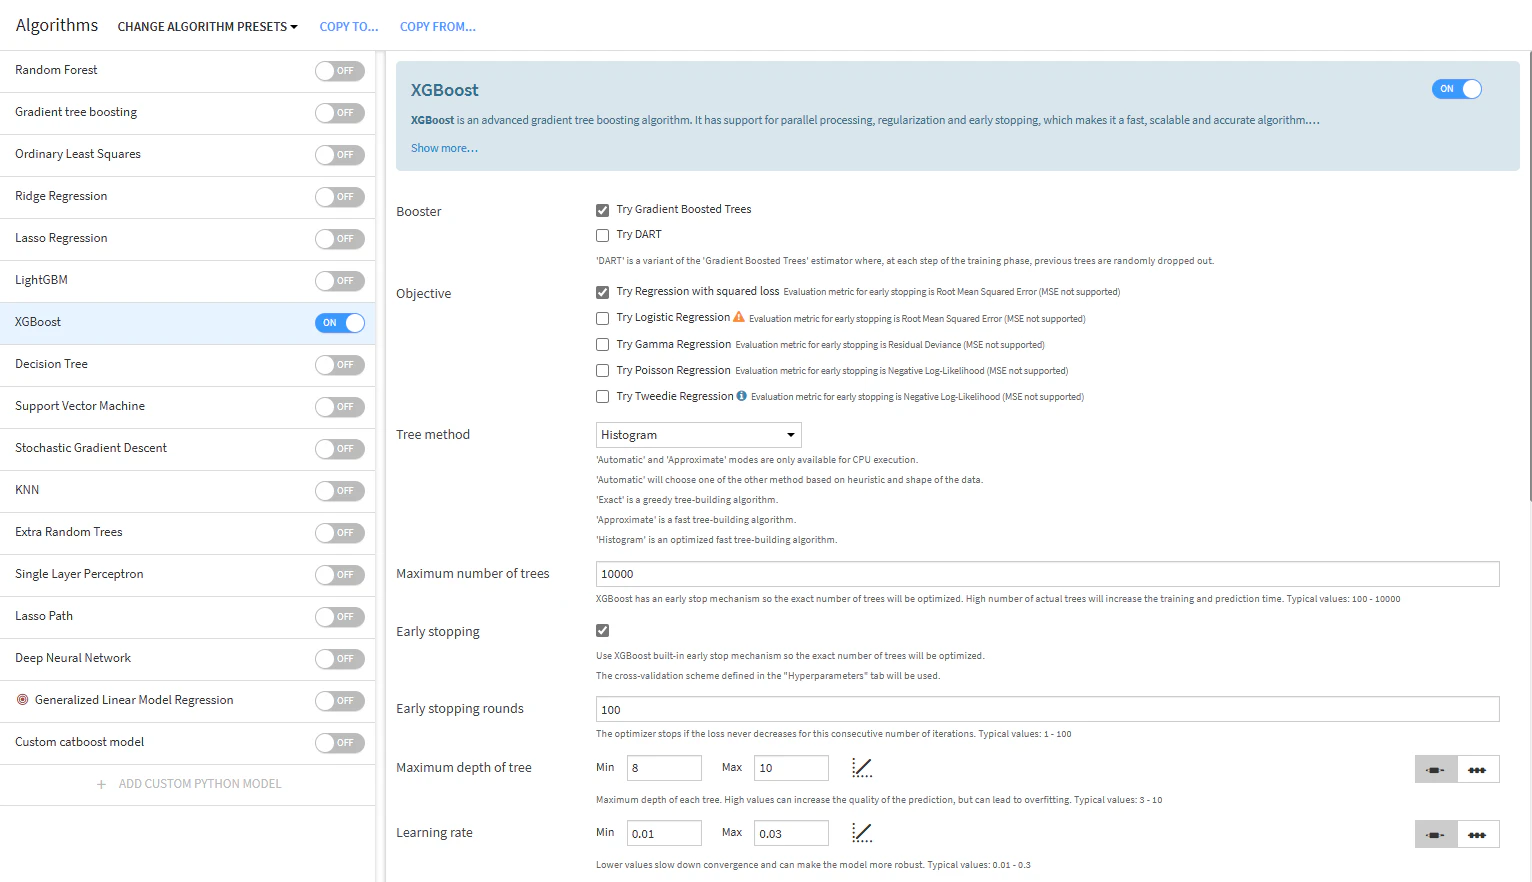Image resolution: width=1532 pixels, height=882 pixels.
Task: Enable the Extra Random Trees switch
Action: pos(340,533)
